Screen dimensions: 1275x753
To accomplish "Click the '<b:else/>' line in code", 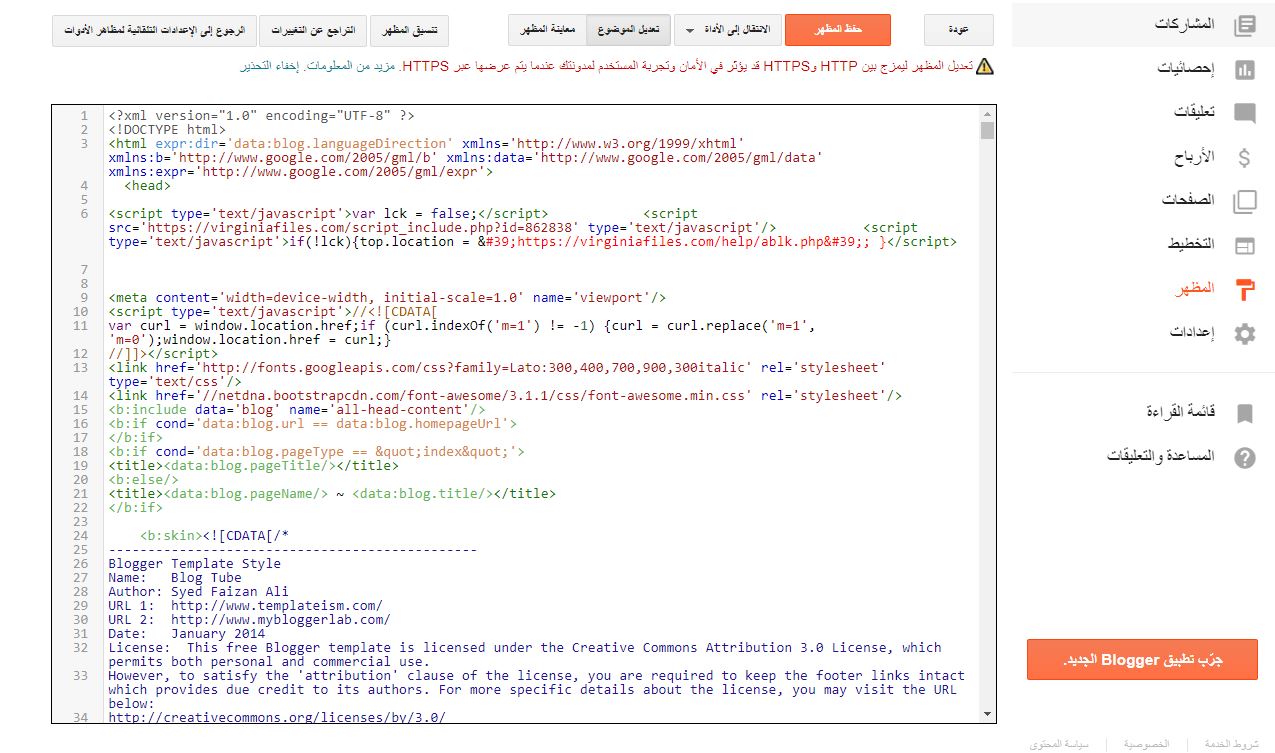I will [143, 479].
